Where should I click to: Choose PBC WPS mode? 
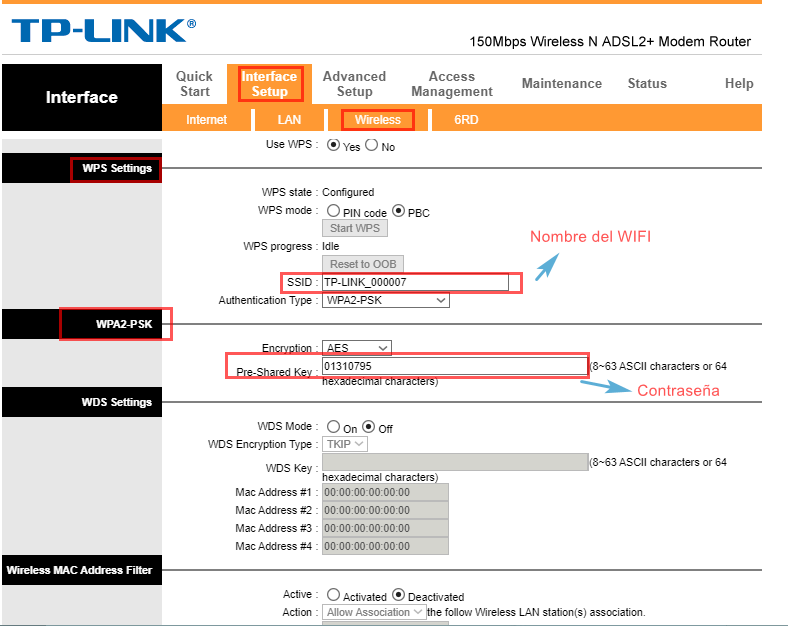point(399,211)
